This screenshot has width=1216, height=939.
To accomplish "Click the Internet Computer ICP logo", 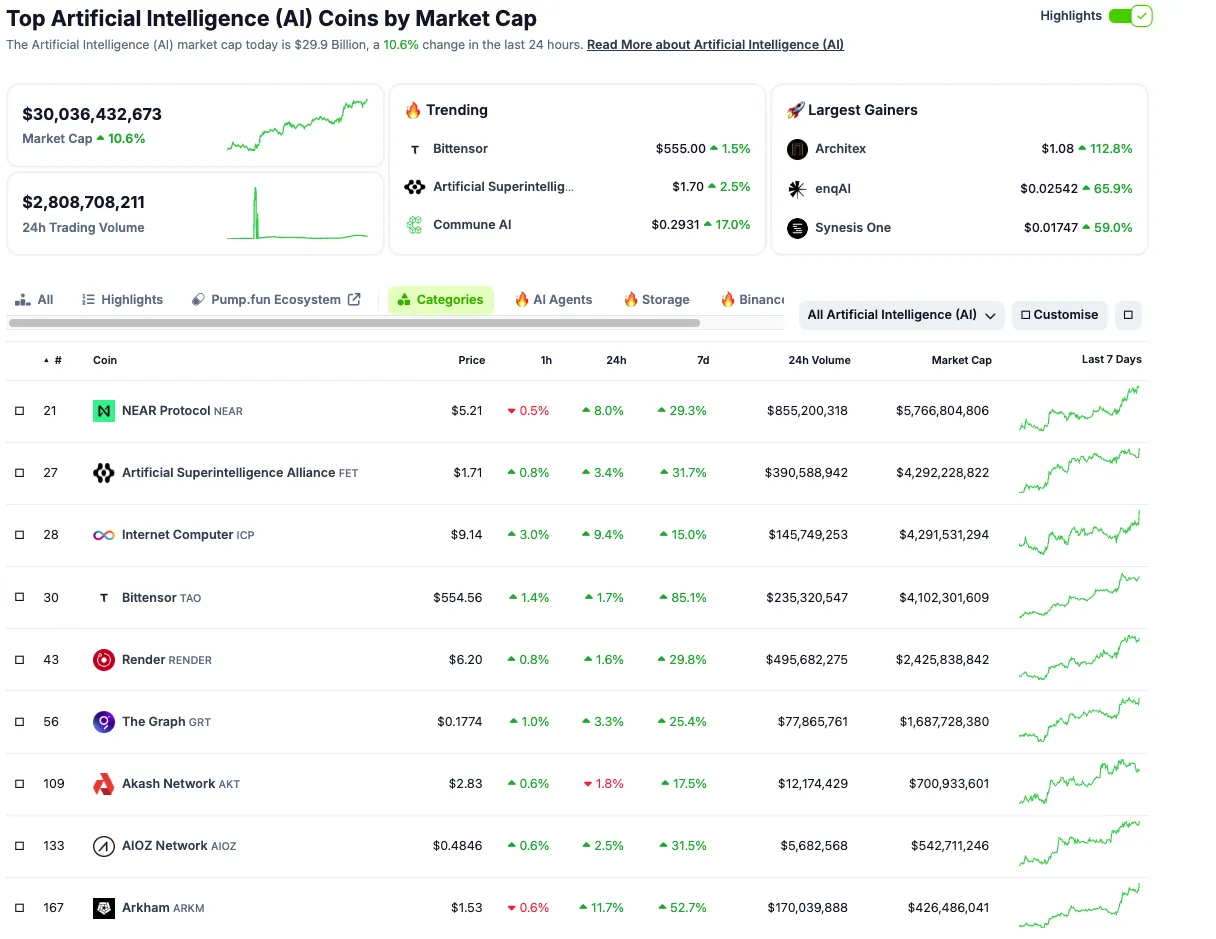I will coord(105,534).
